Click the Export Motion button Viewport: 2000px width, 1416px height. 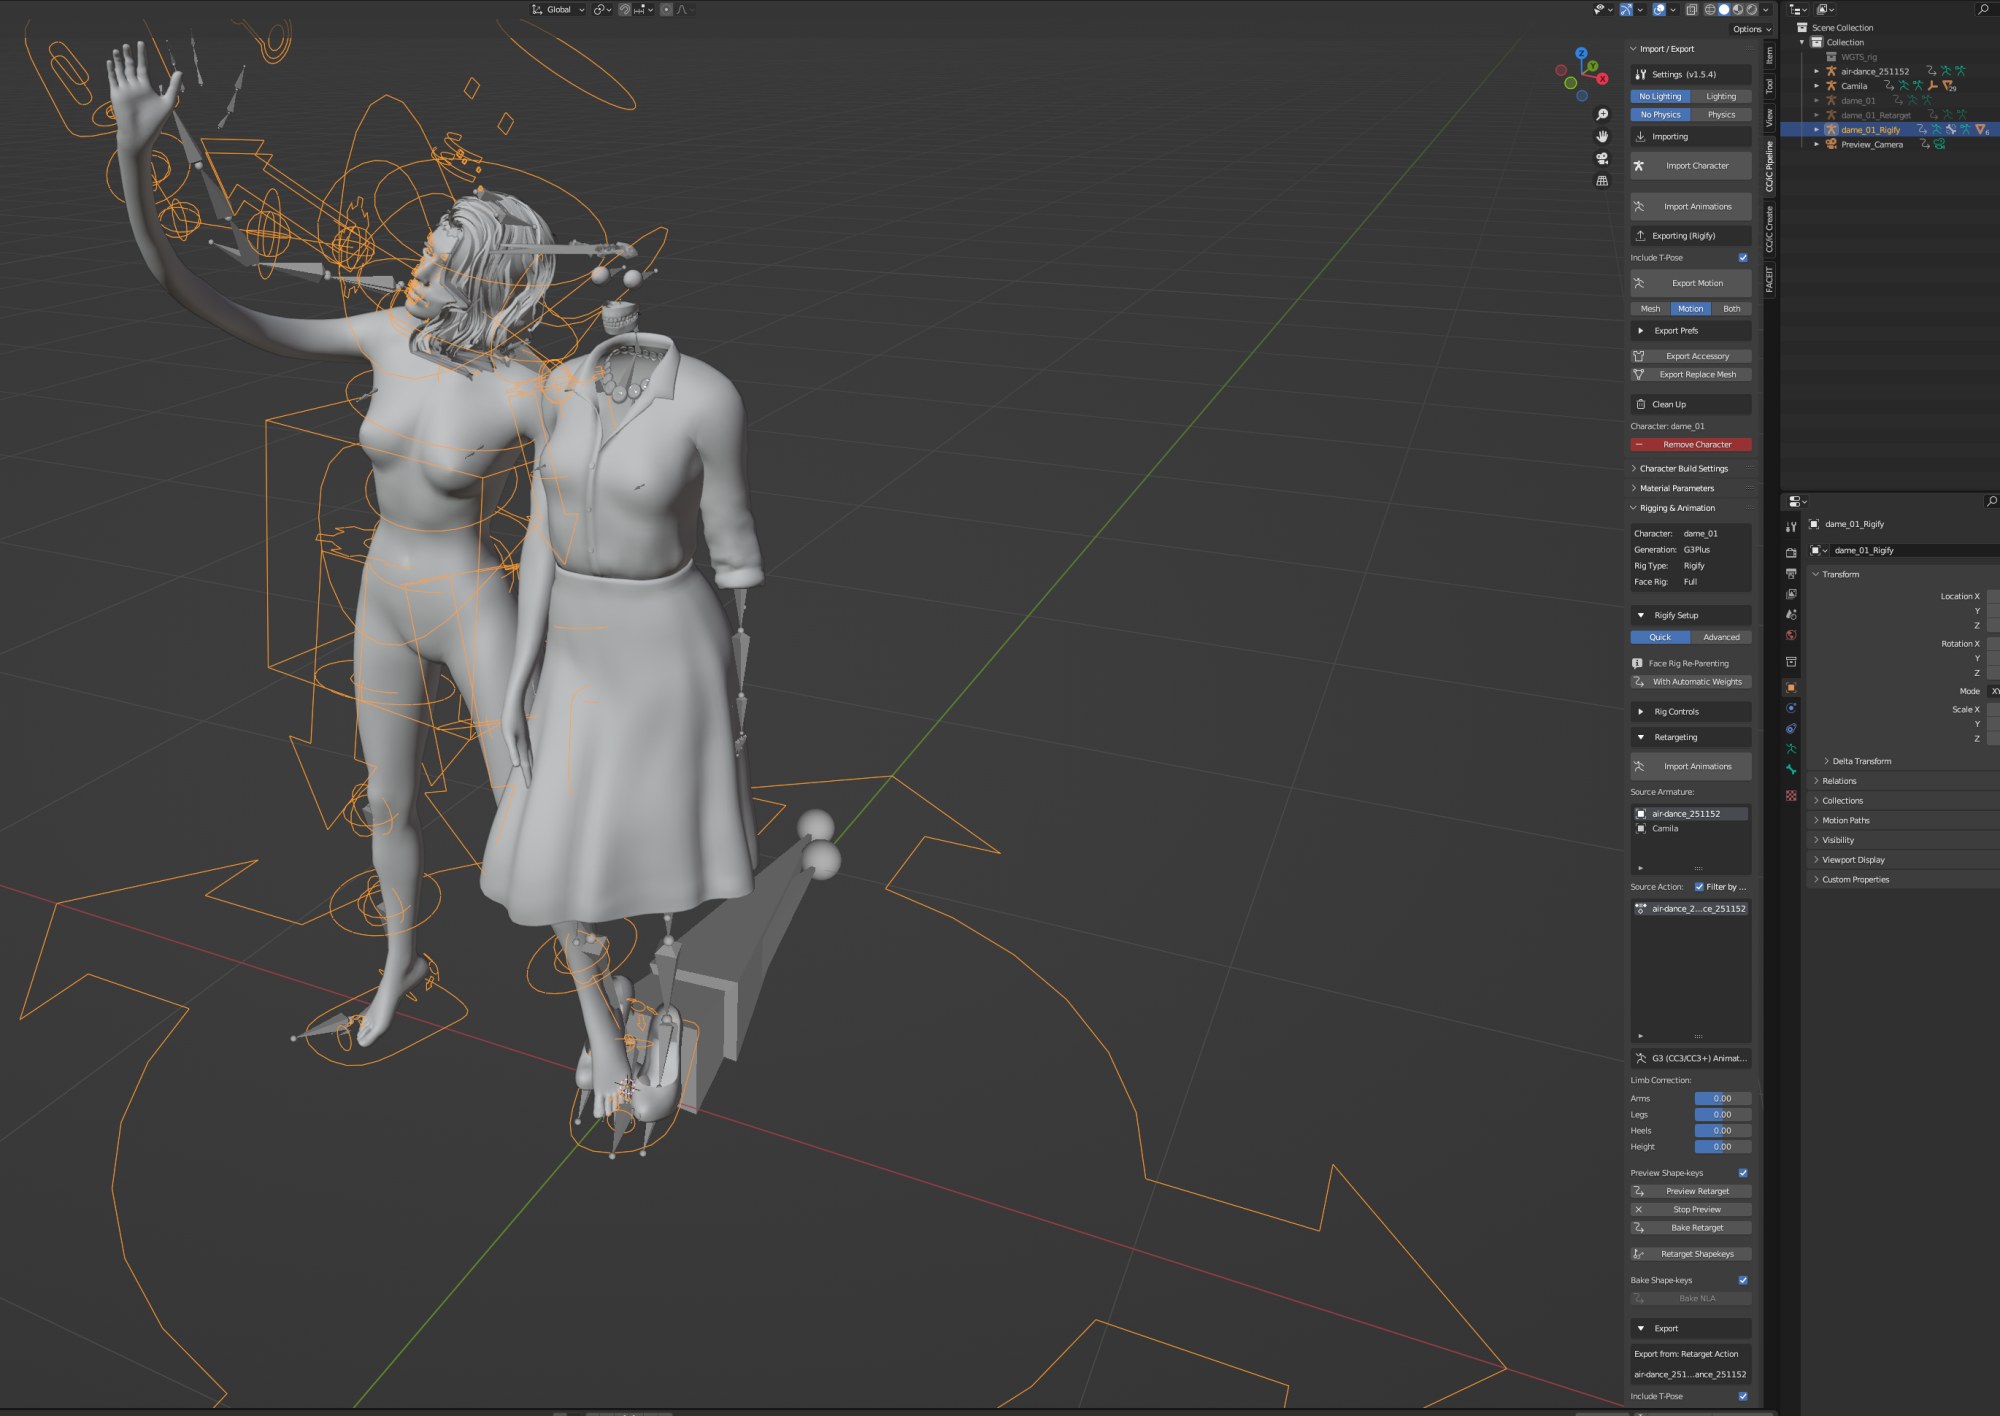pos(1691,283)
